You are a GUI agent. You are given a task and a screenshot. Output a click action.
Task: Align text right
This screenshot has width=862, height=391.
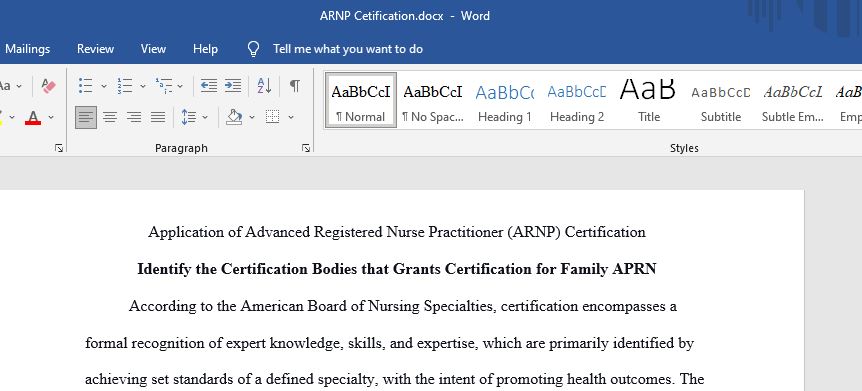pos(134,117)
